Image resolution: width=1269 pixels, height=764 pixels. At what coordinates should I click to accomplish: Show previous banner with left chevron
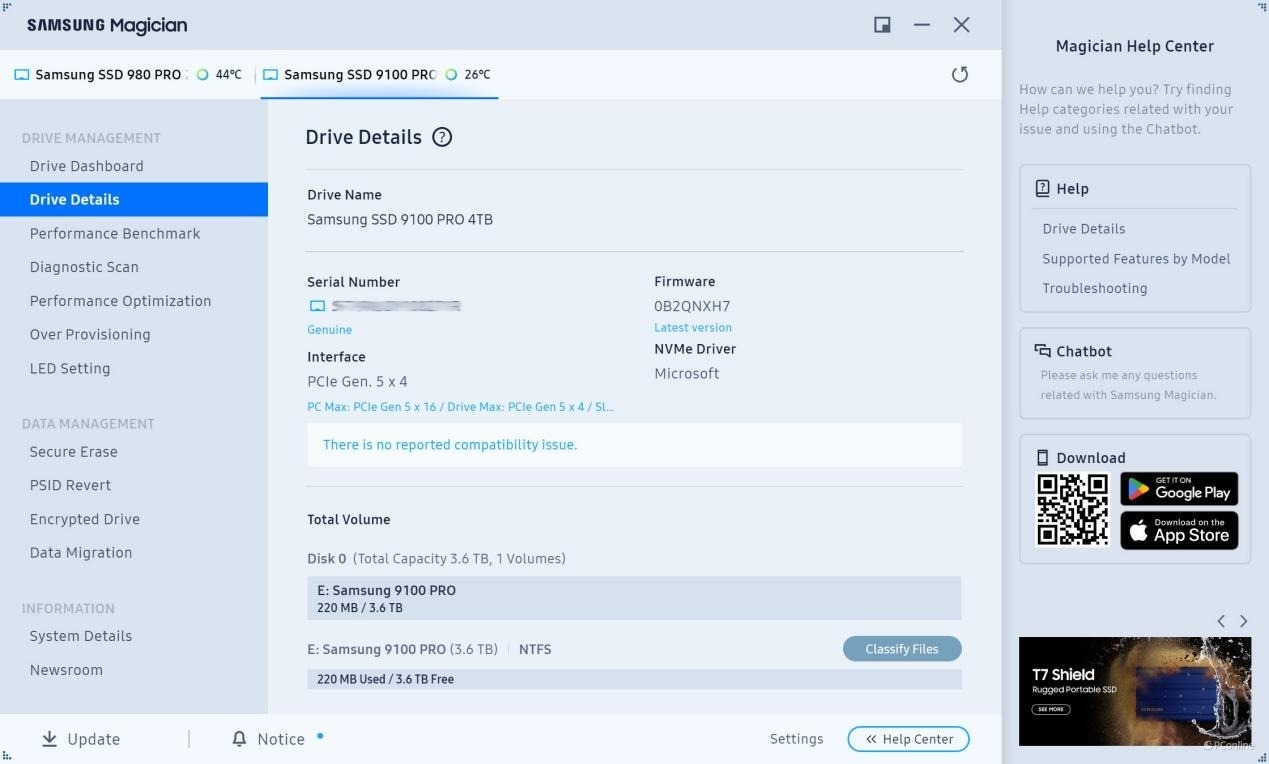tap(1221, 621)
